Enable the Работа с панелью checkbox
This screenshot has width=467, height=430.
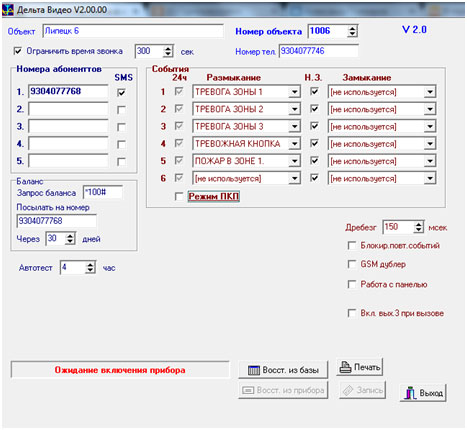click(352, 284)
